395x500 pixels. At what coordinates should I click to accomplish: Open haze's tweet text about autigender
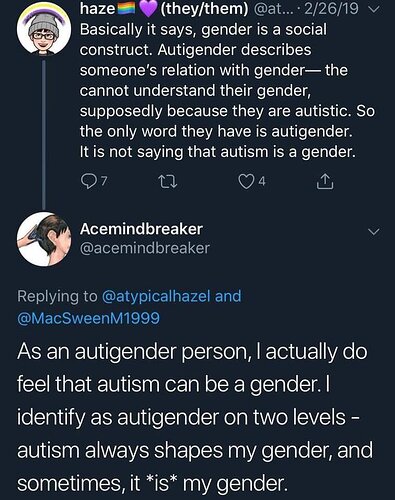point(227,91)
